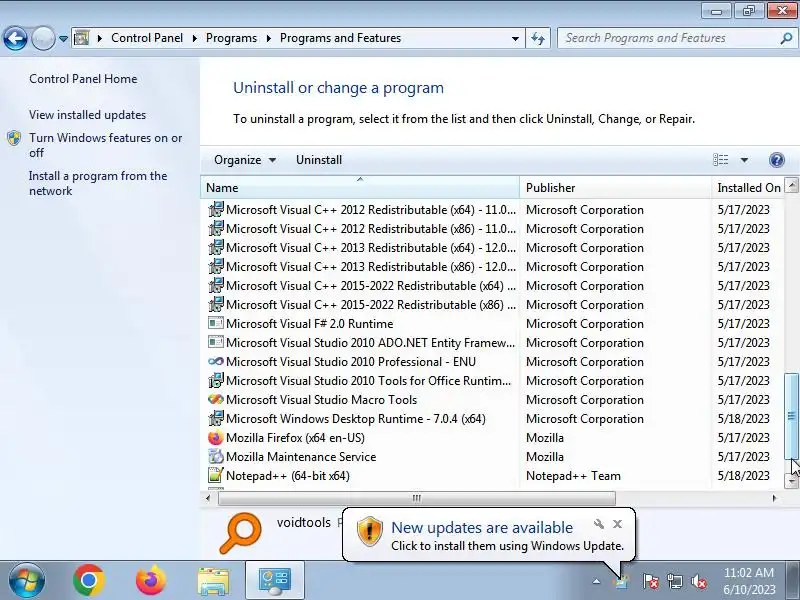Click New updates are available balloon title
The height and width of the screenshot is (600, 800).
click(482, 527)
